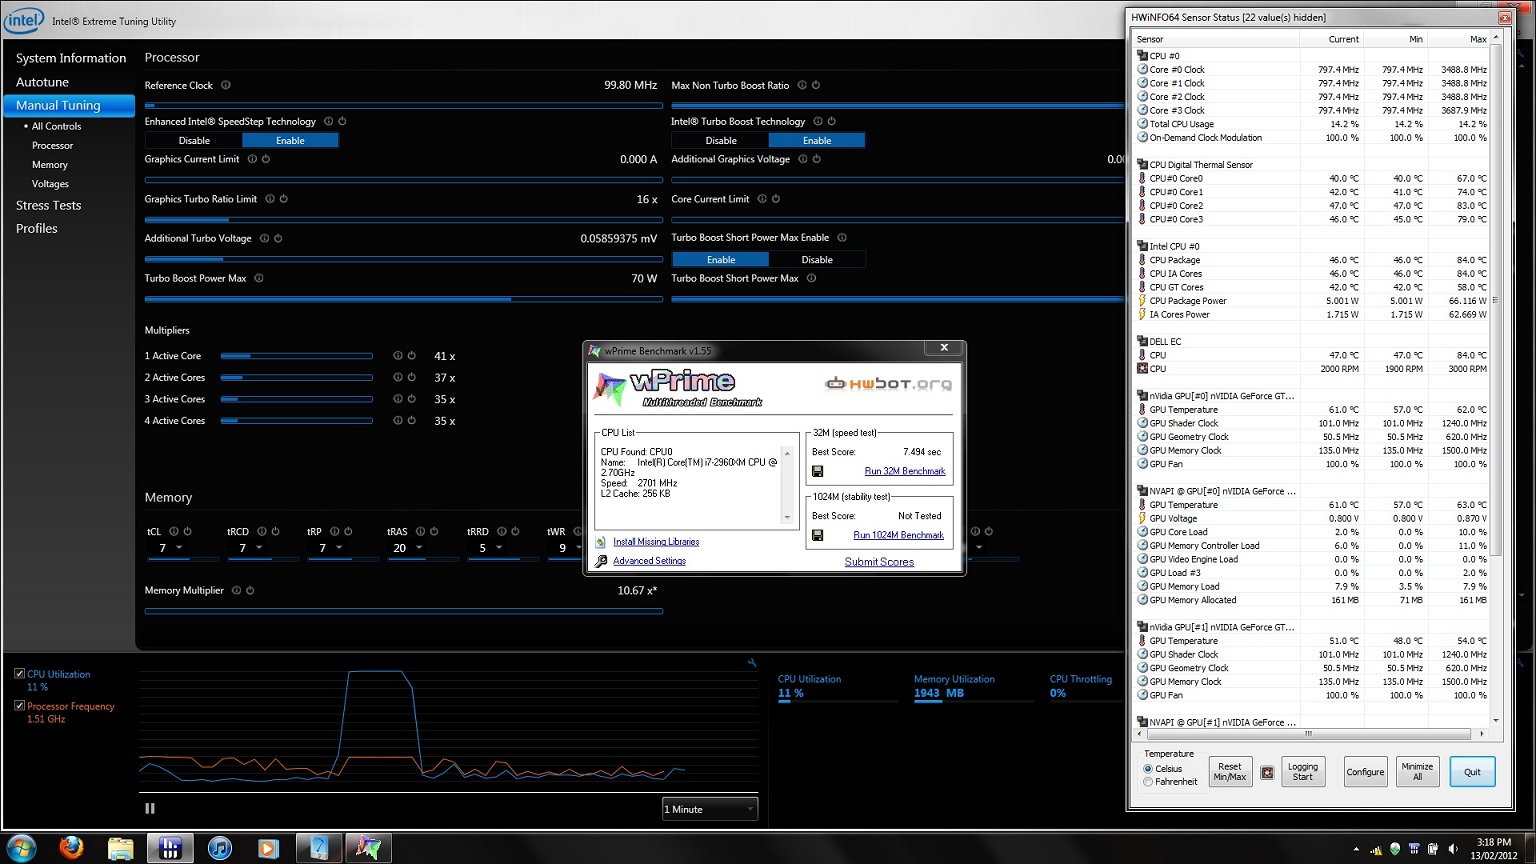Enable Turbo Boost Short Power Max
This screenshot has width=1536, height=864.
pos(720,259)
